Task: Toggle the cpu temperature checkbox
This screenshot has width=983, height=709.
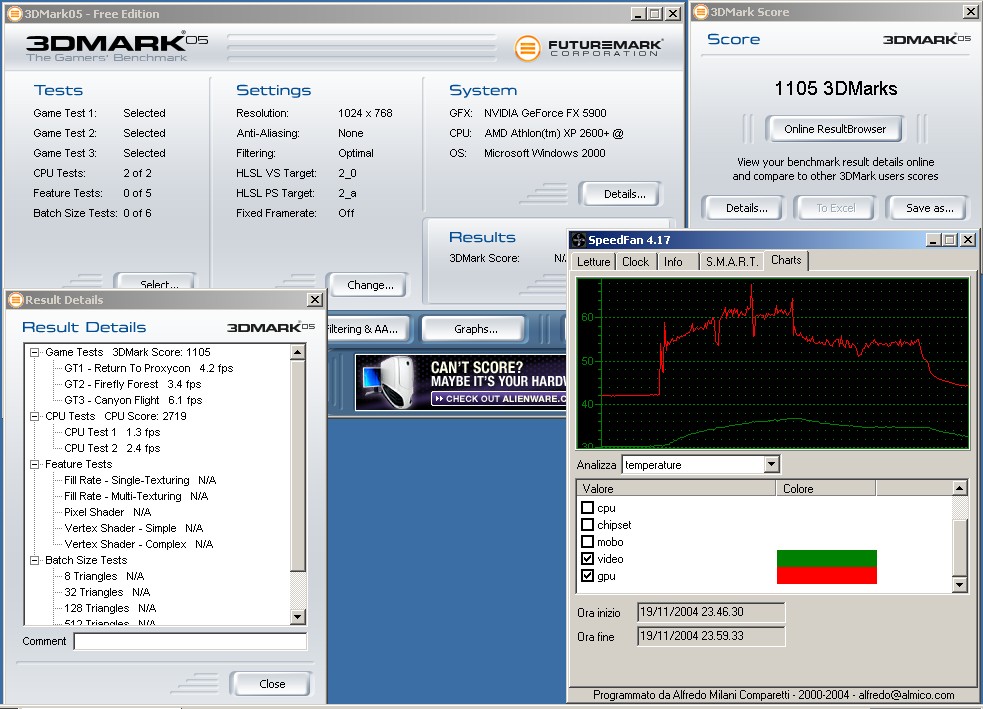Action: pyautogui.click(x=587, y=508)
